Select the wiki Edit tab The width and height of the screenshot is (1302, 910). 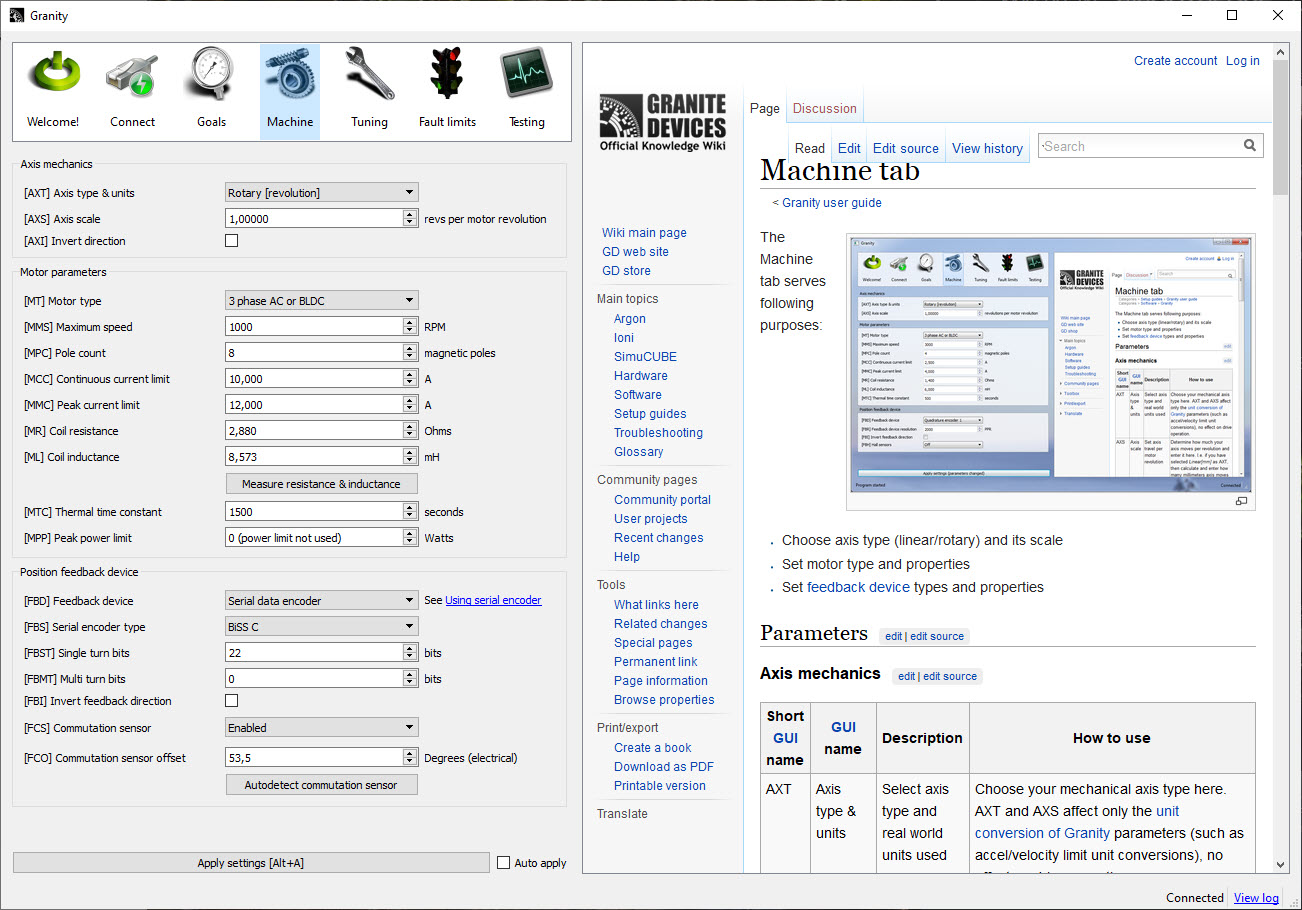[x=849, y=148]
